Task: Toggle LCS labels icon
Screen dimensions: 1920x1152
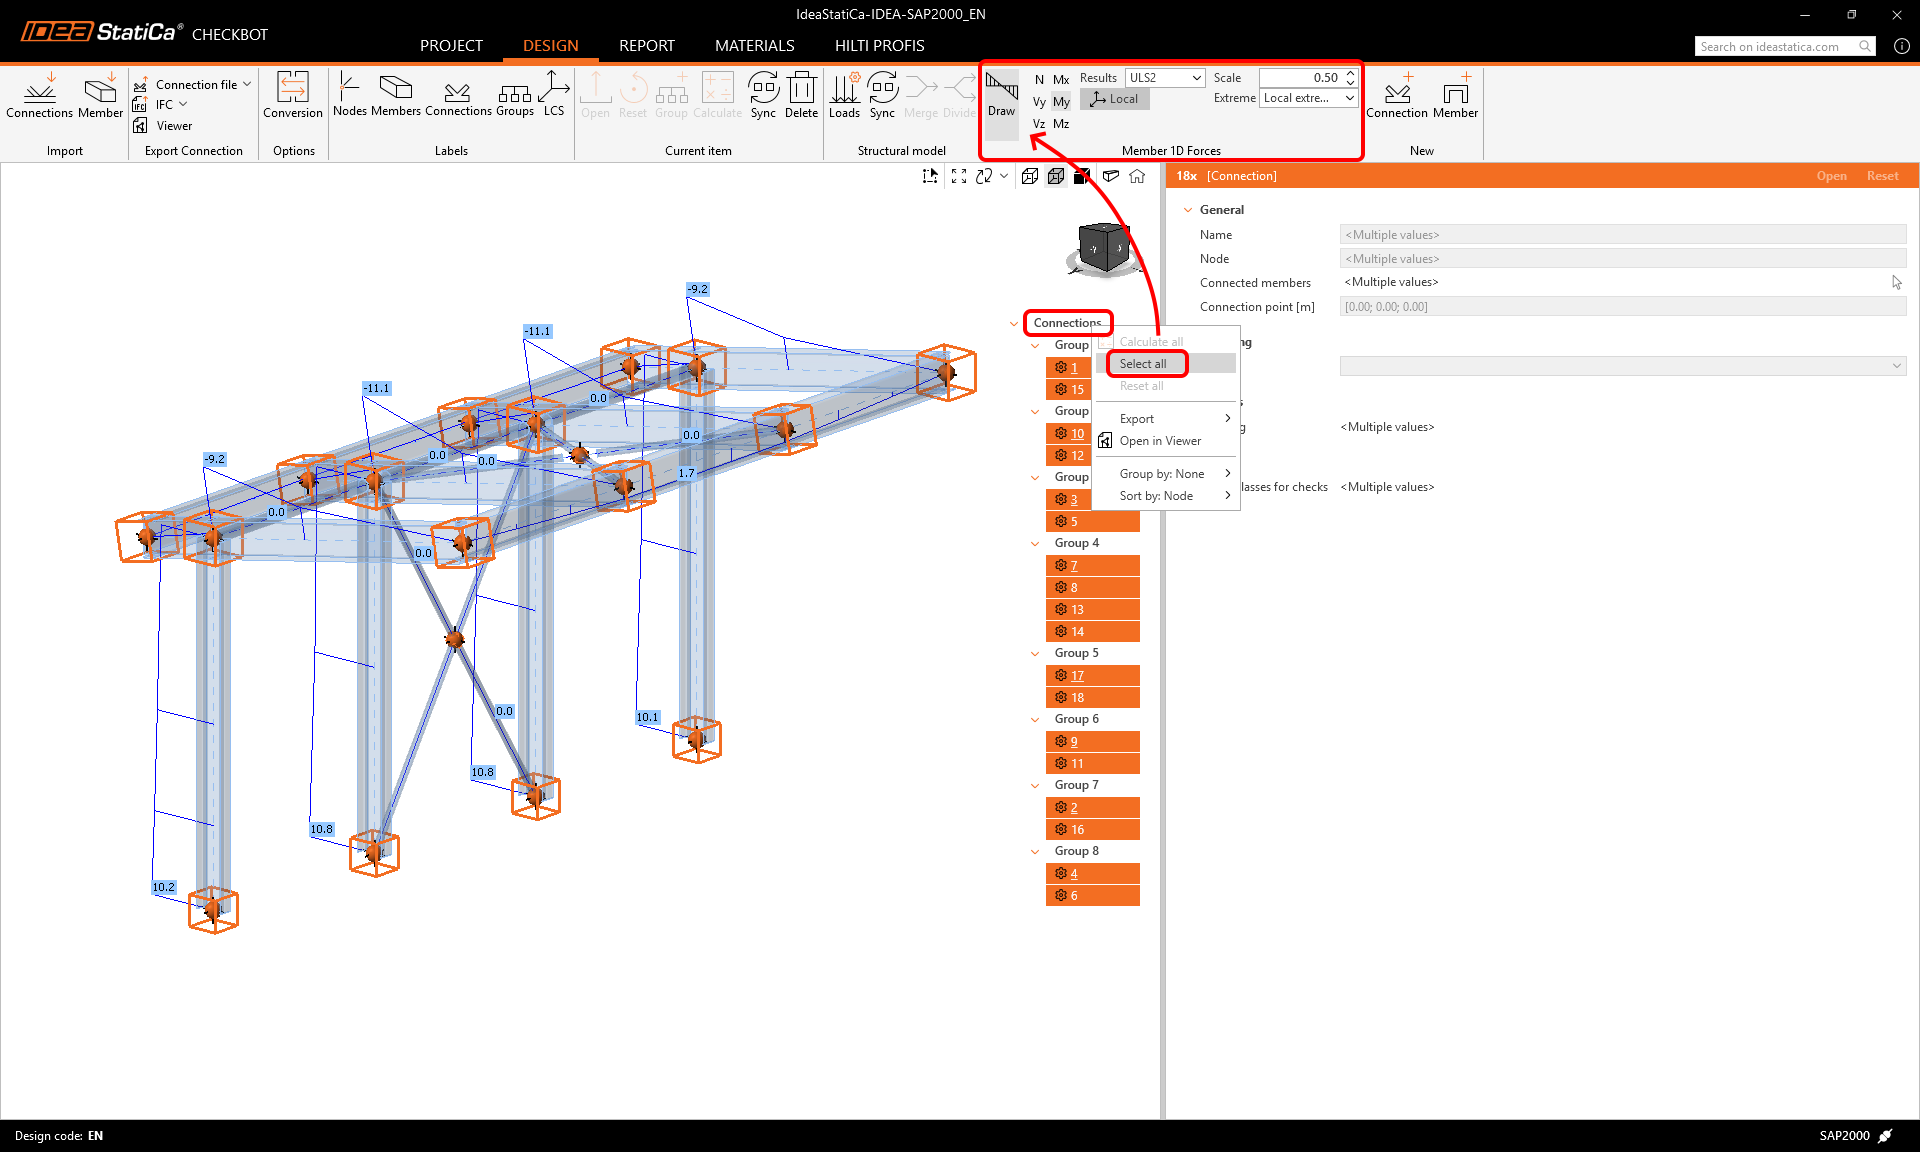Action: [x=554, y=95]
